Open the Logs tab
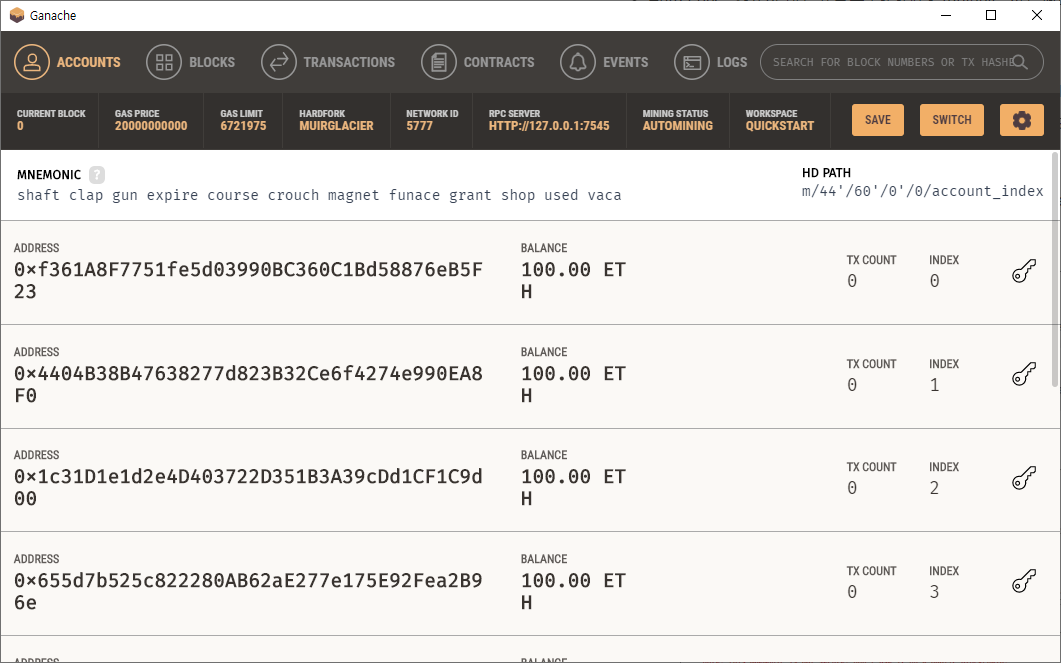The image size is (1061, 663). [710, 62]
